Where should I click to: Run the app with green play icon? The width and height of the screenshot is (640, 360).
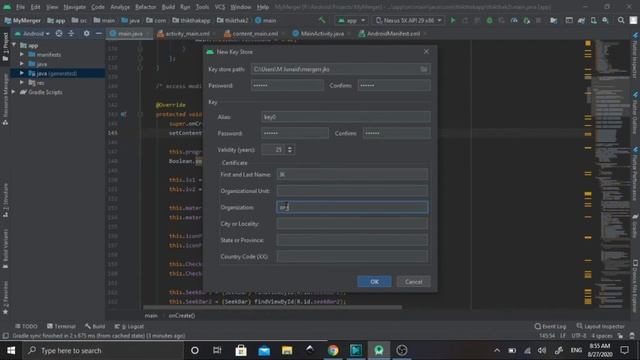pyautogui.click(x=453, y=20)
